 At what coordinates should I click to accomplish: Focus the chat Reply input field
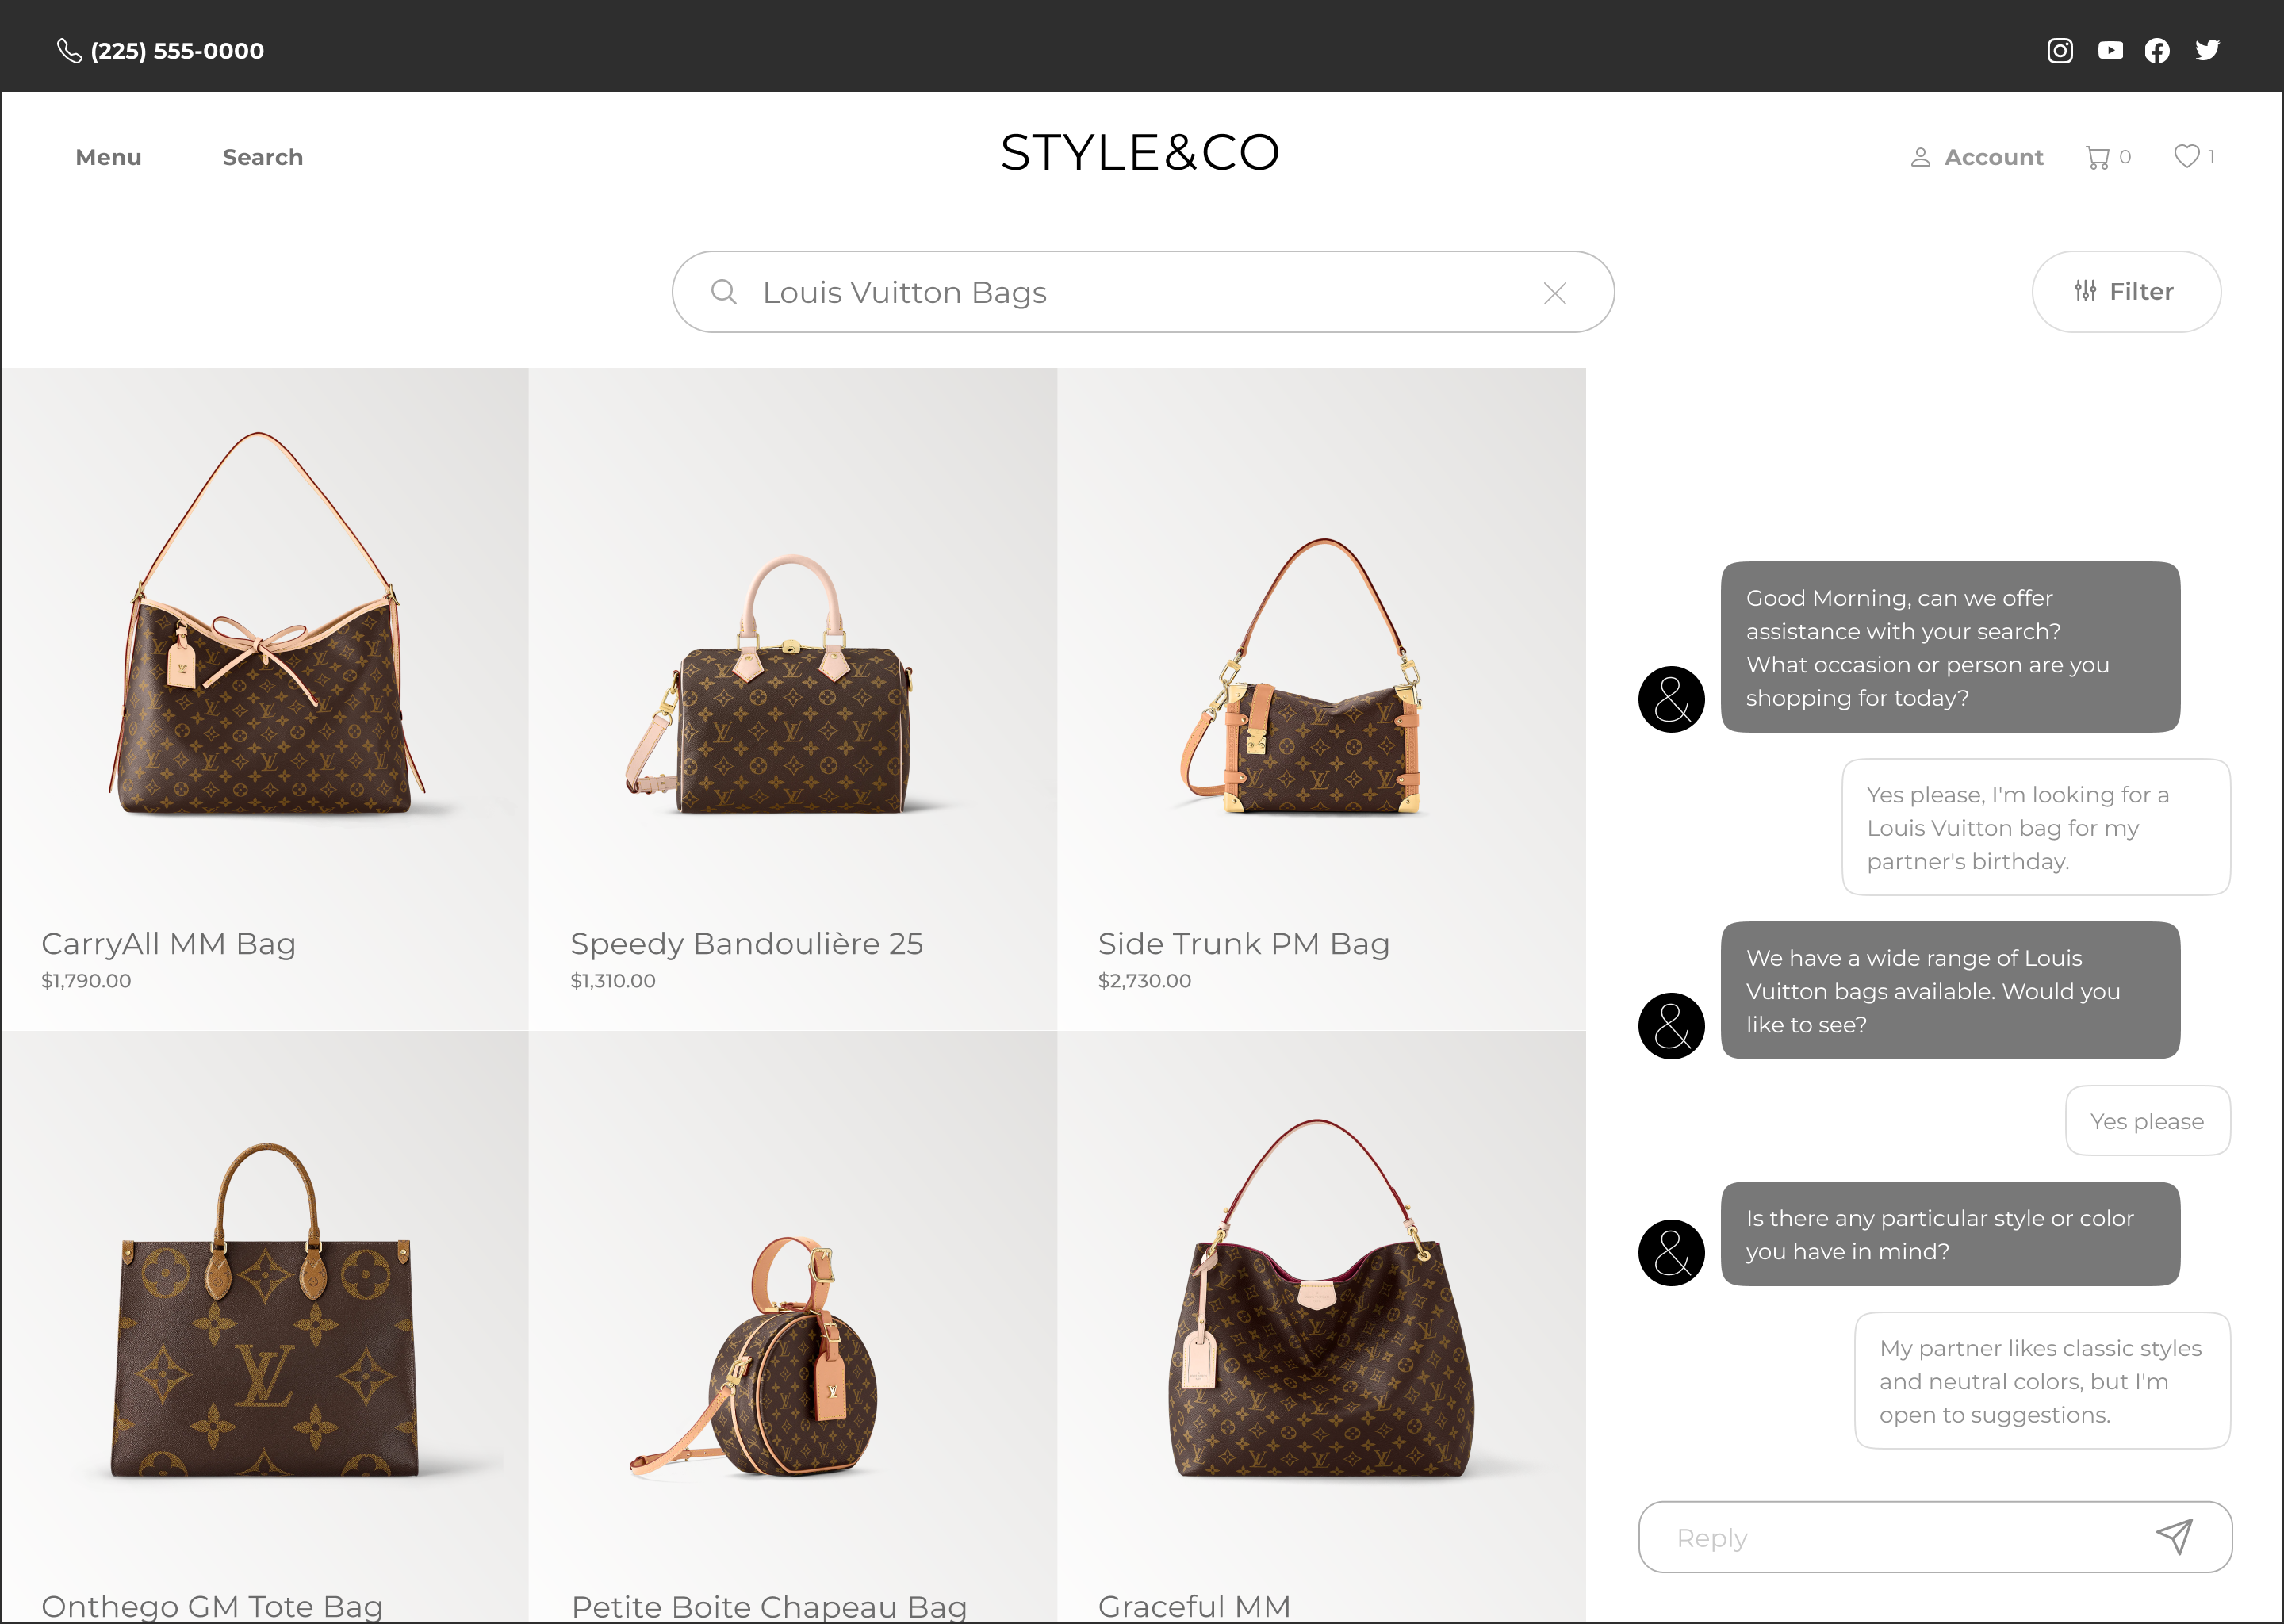pyautogui.click(x=1900, y=1537)
